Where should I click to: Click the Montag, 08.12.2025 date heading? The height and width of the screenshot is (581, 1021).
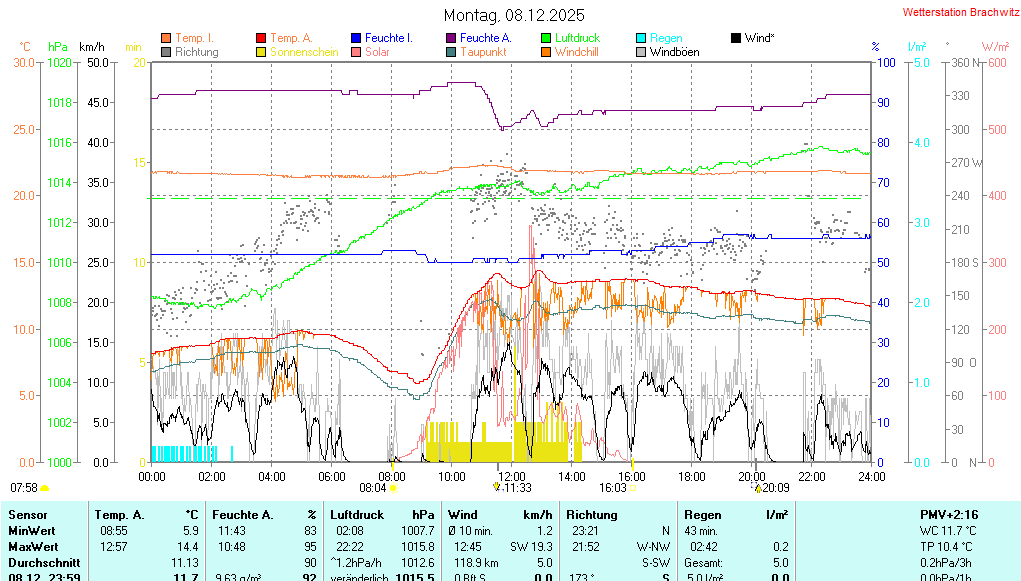tap(515, 15)
